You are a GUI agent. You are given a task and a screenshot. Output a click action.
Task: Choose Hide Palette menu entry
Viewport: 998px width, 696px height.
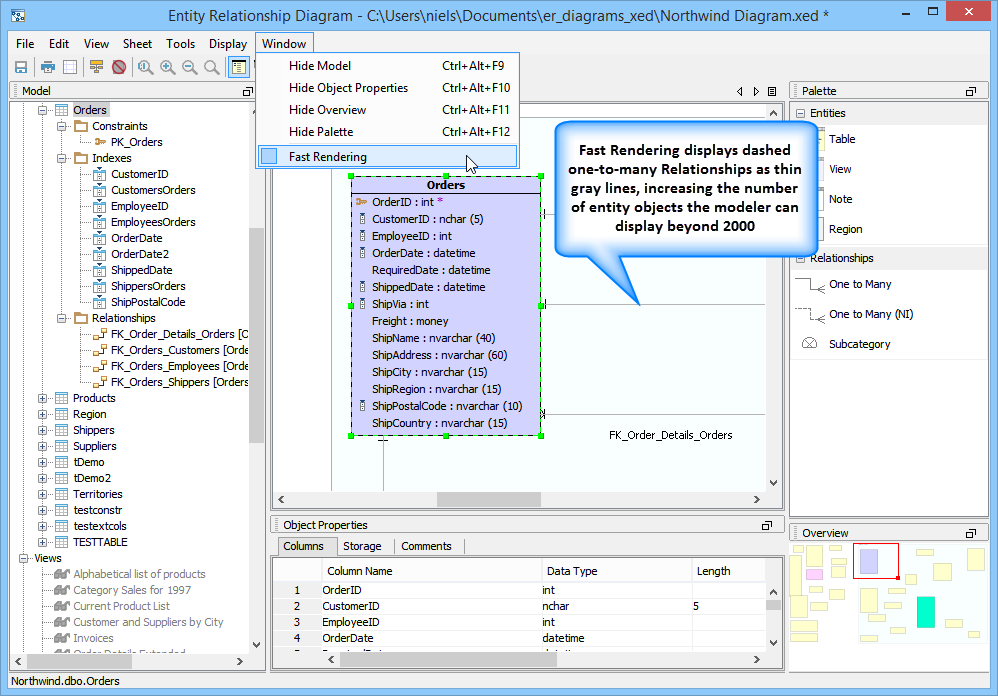(x=388, y=132)
